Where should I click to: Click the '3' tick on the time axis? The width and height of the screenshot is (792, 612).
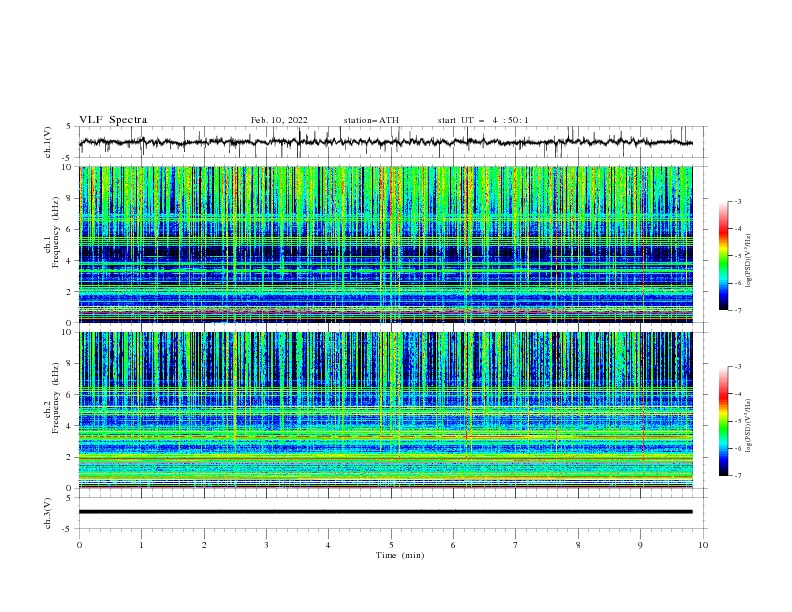[x=266, y=545]
